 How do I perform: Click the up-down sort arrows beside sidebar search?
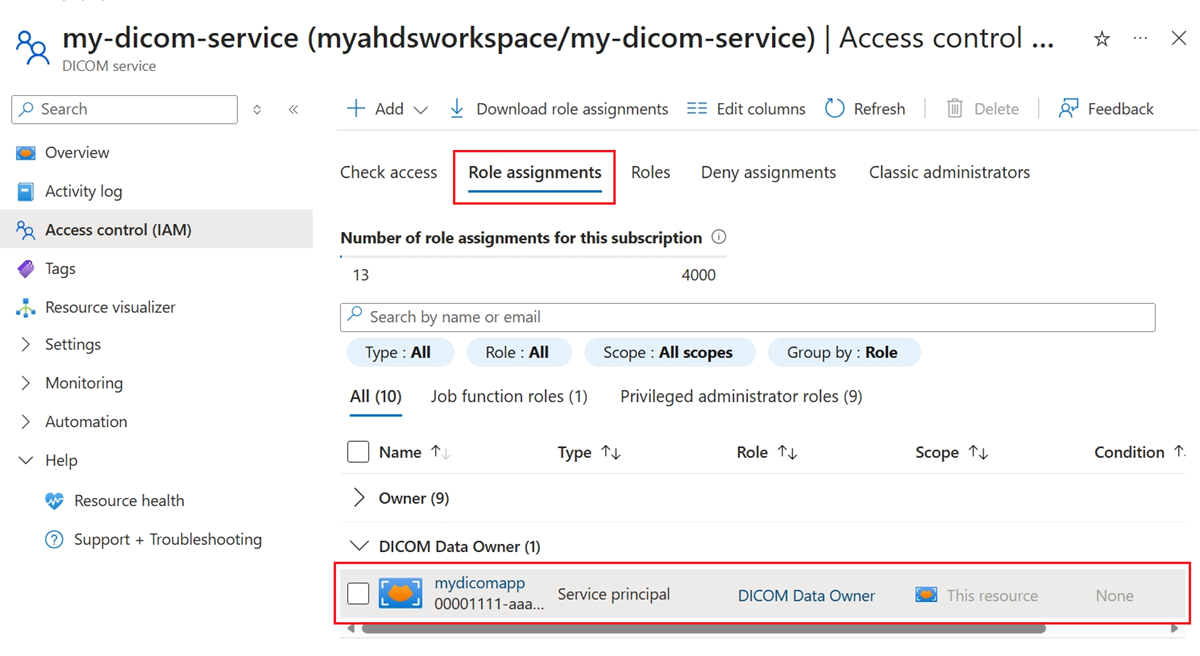[x=257, y=109]
